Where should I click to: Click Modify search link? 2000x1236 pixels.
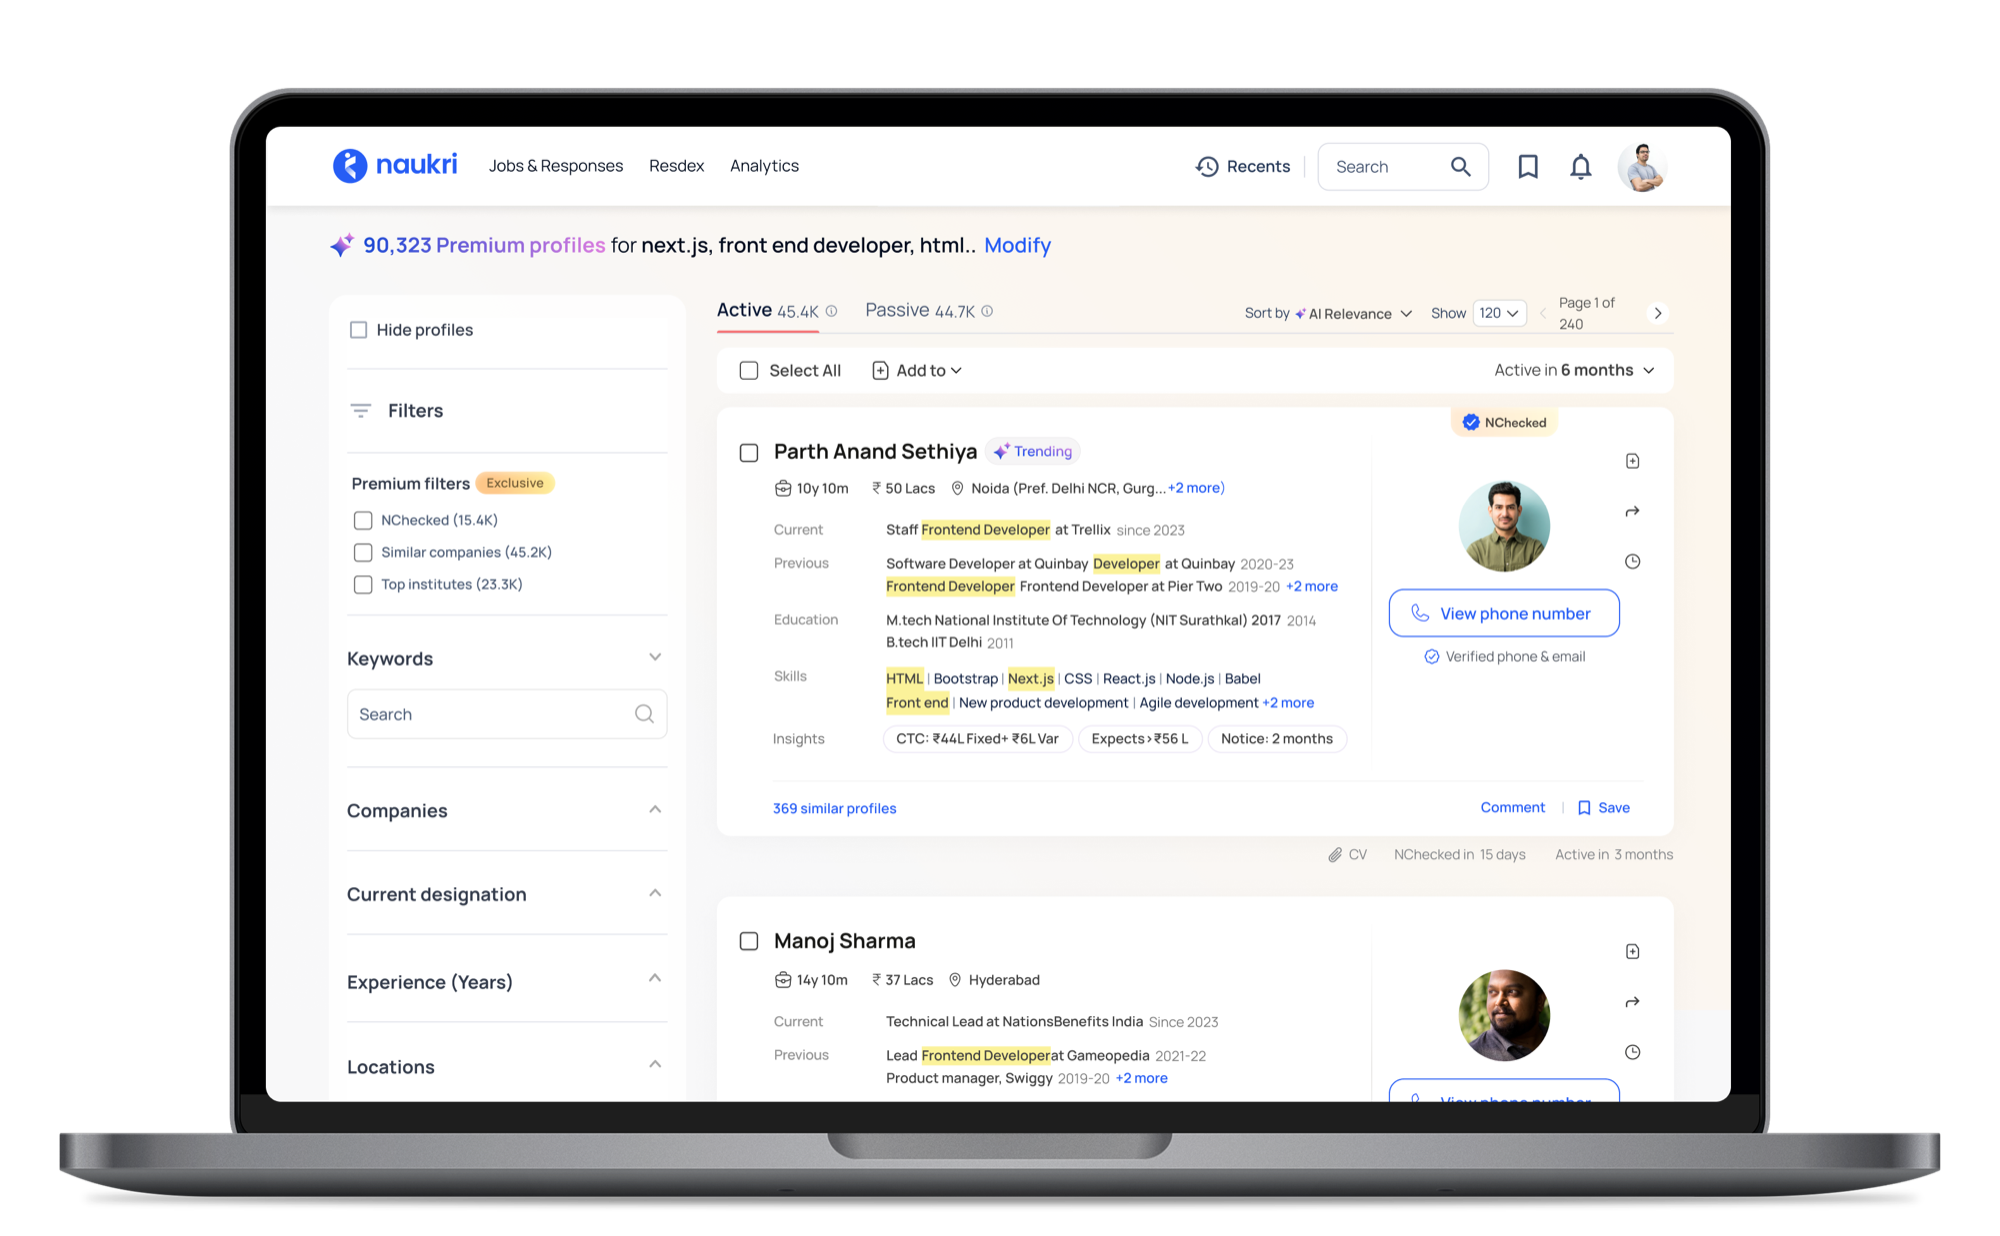pos(1017,245)
